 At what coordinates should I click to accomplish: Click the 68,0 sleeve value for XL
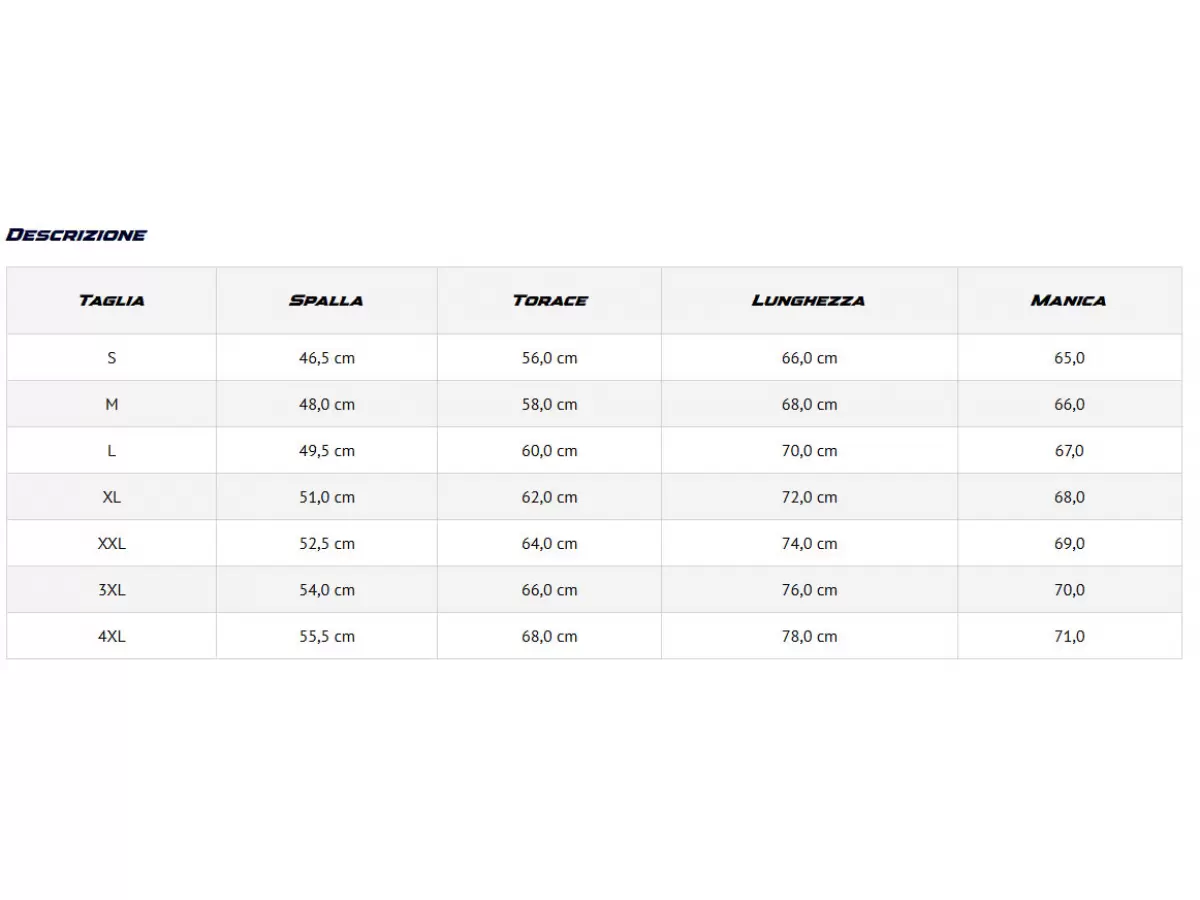(x=1069, y=497)
